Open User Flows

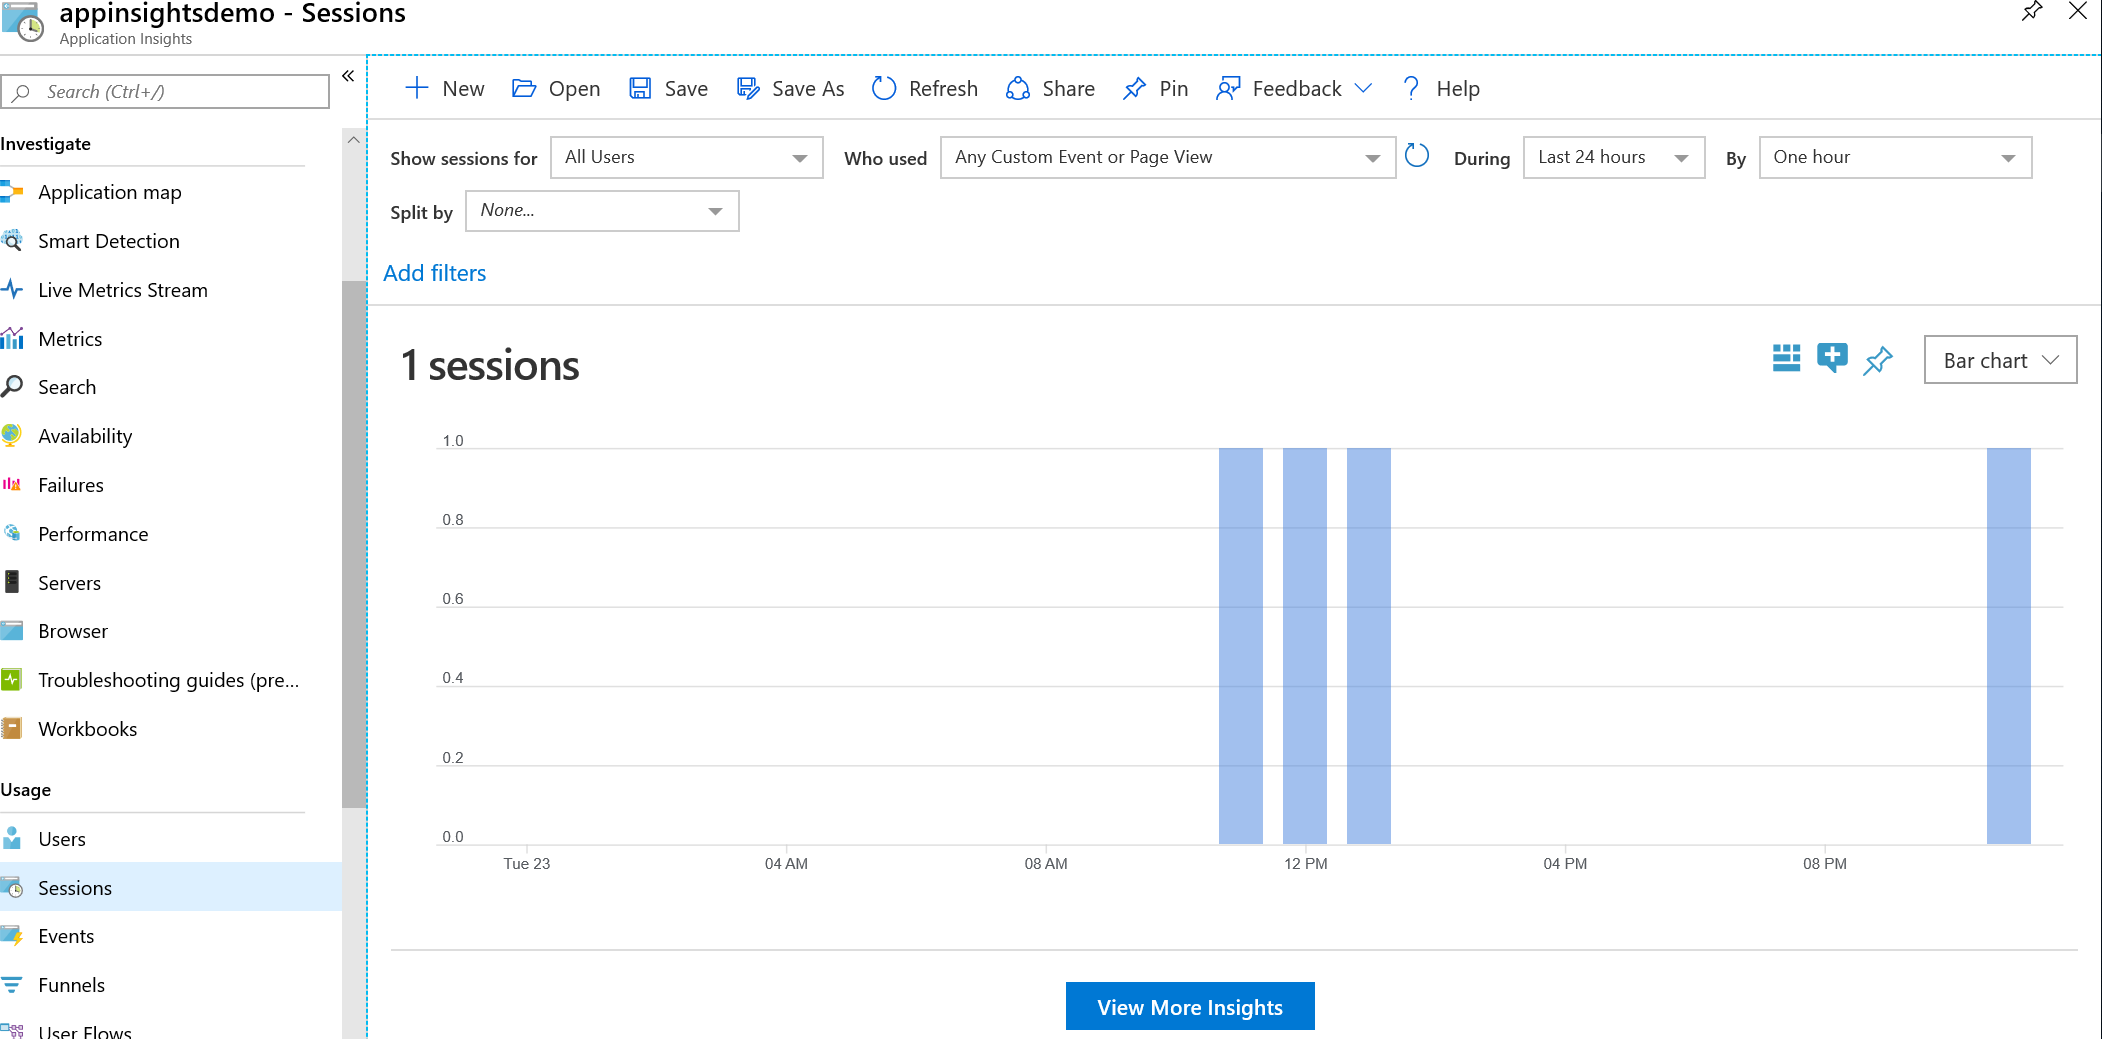pos(84,1031)
